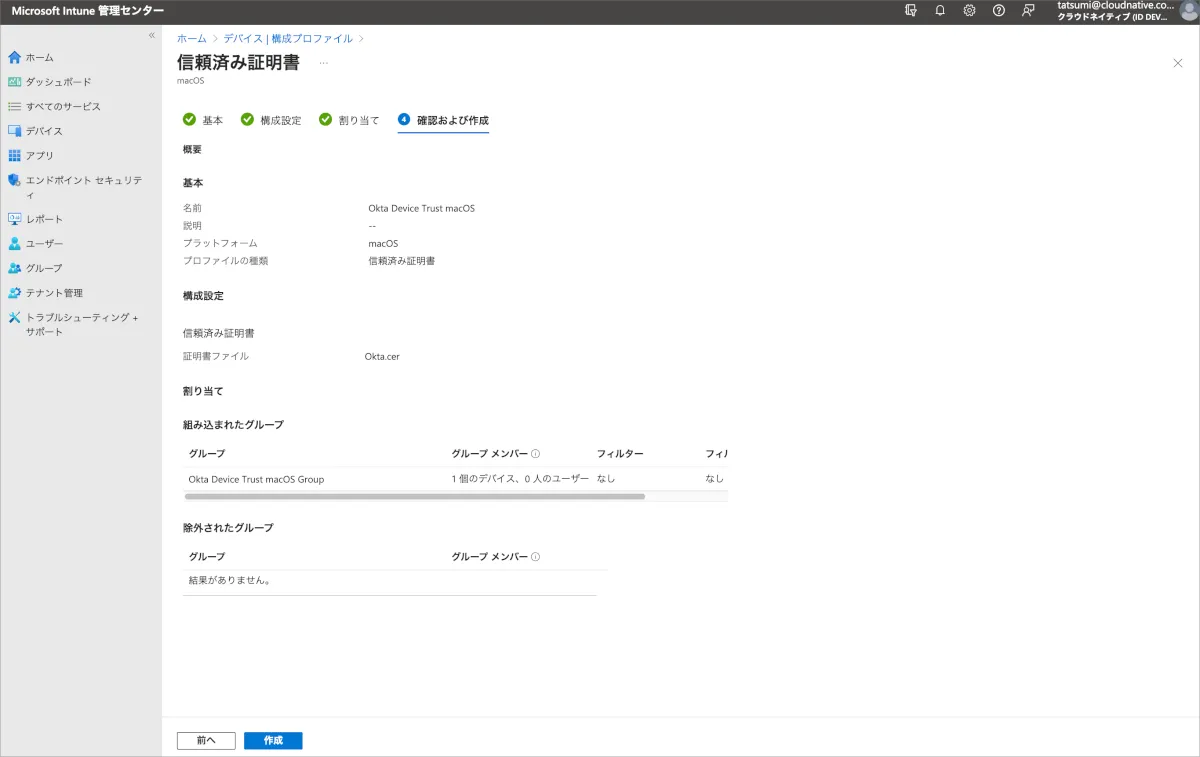Open the ダッシュボード sidebar item
Screen dimensions: 1200x757
pyautogui.click(x=58, y=82)
